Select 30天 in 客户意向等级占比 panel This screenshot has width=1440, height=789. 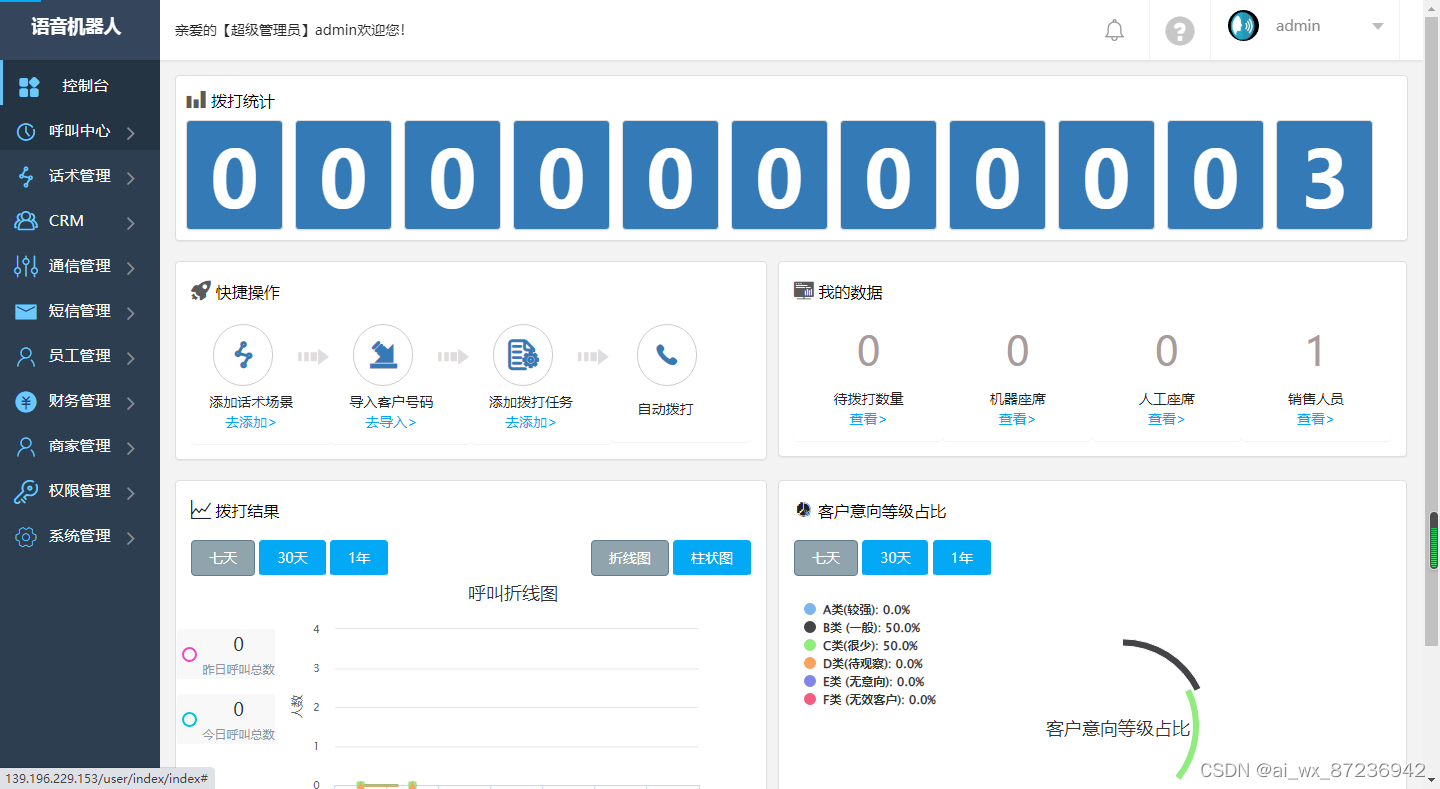pyautogui.click(x=895, y=558)
